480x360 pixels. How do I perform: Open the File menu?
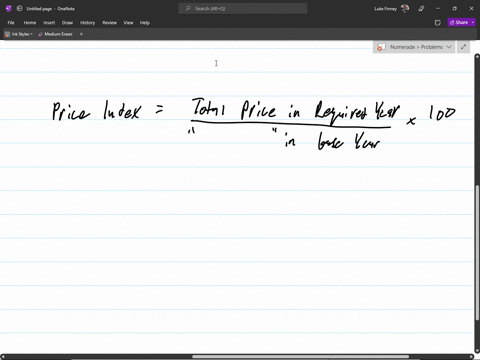click(x=11, y=23)
